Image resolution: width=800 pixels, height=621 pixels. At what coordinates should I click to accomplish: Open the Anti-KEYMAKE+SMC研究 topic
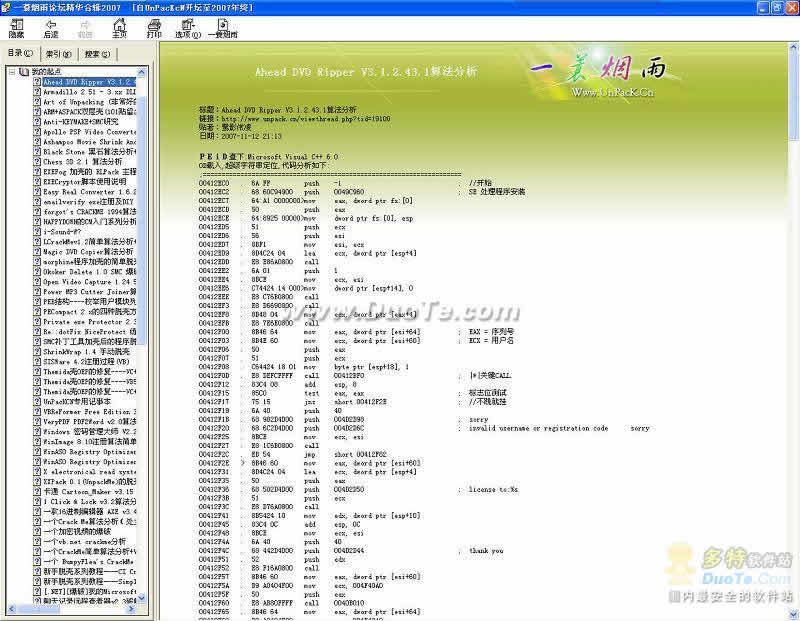81,122
